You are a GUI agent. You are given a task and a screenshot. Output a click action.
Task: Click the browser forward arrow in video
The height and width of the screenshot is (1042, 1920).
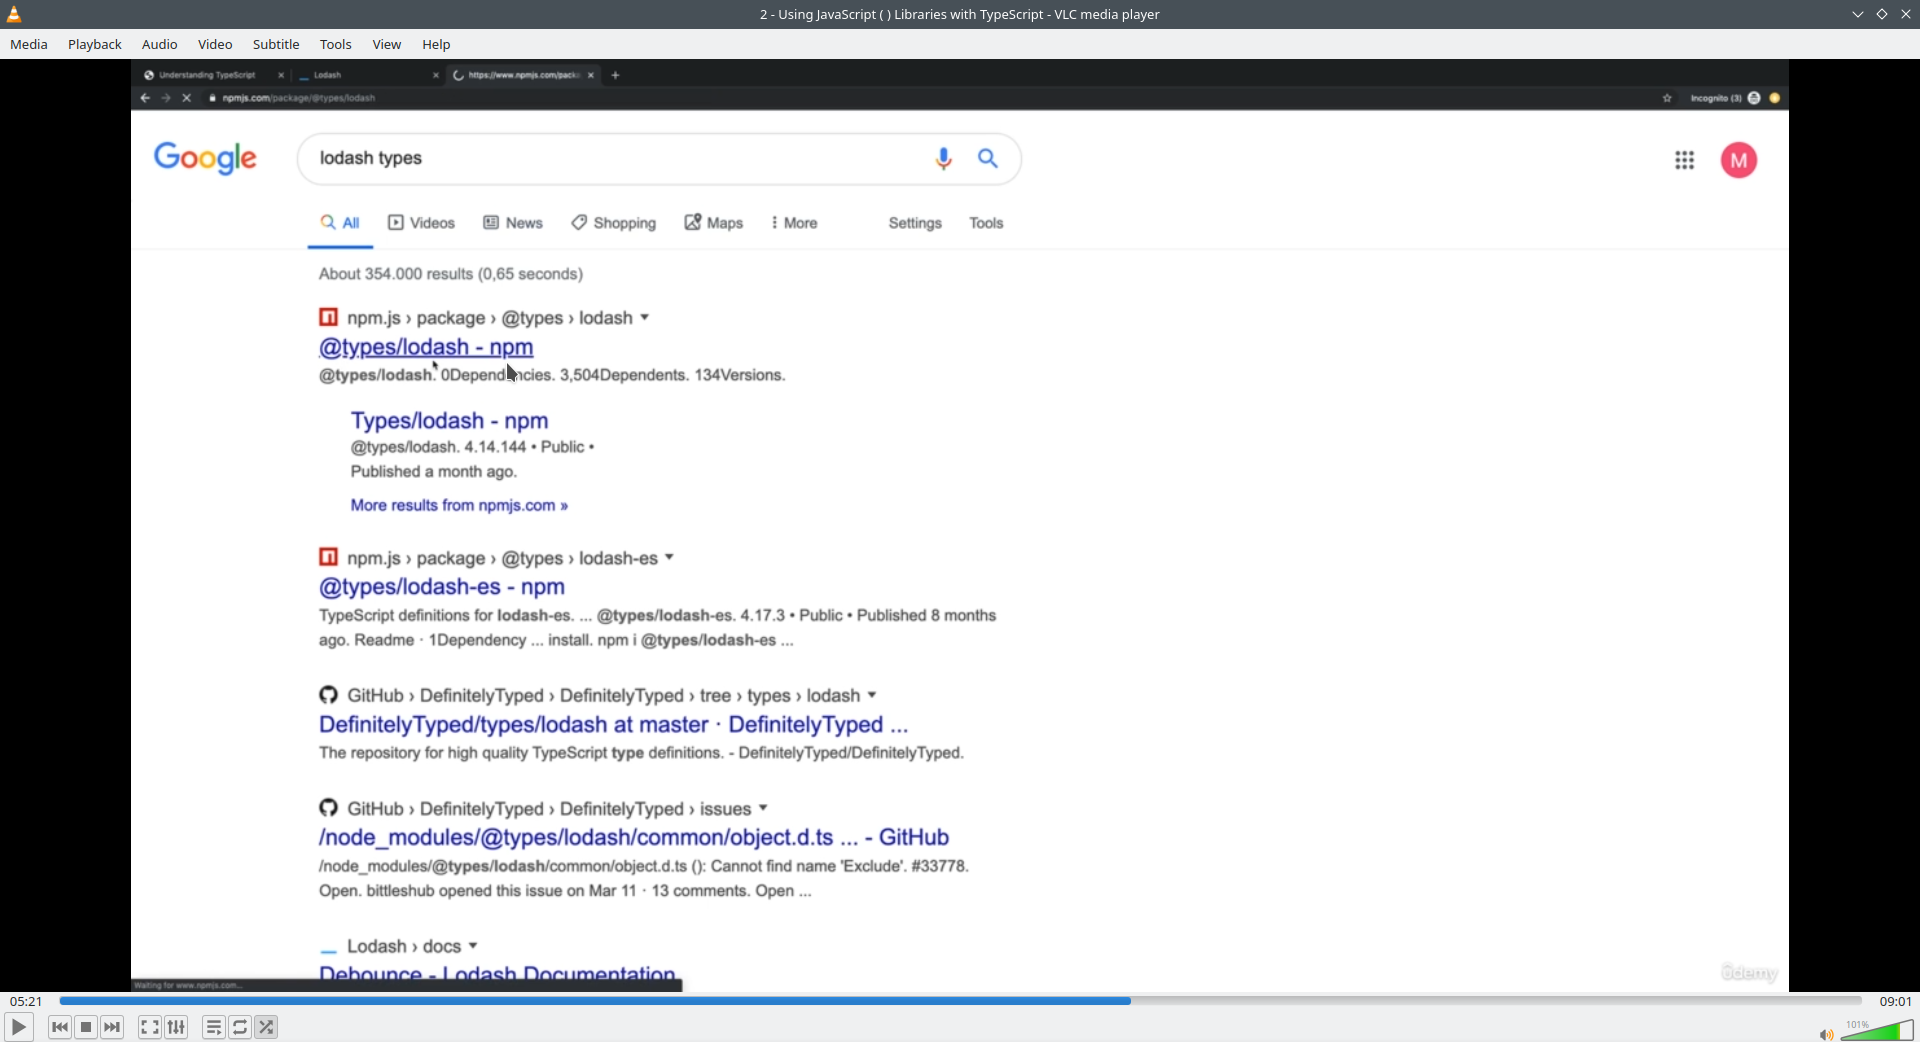[166, 98]
